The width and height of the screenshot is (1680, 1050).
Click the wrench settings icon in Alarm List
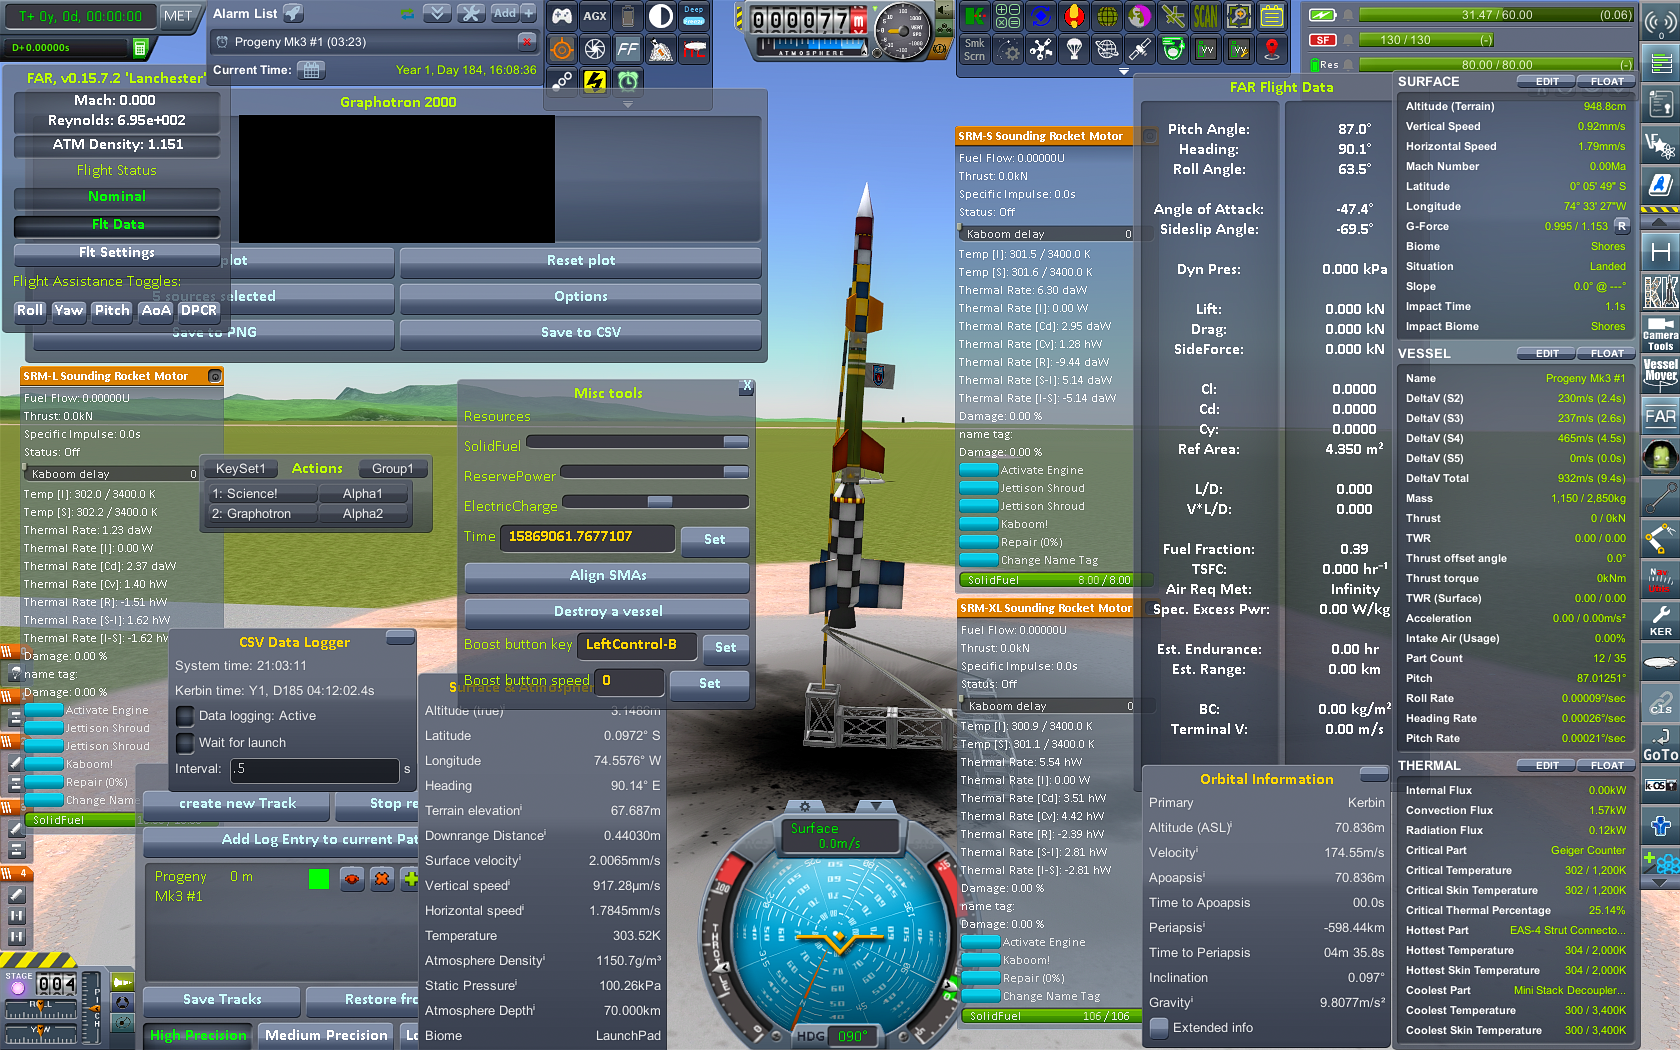pyautogui.click(x=471, y=13)
